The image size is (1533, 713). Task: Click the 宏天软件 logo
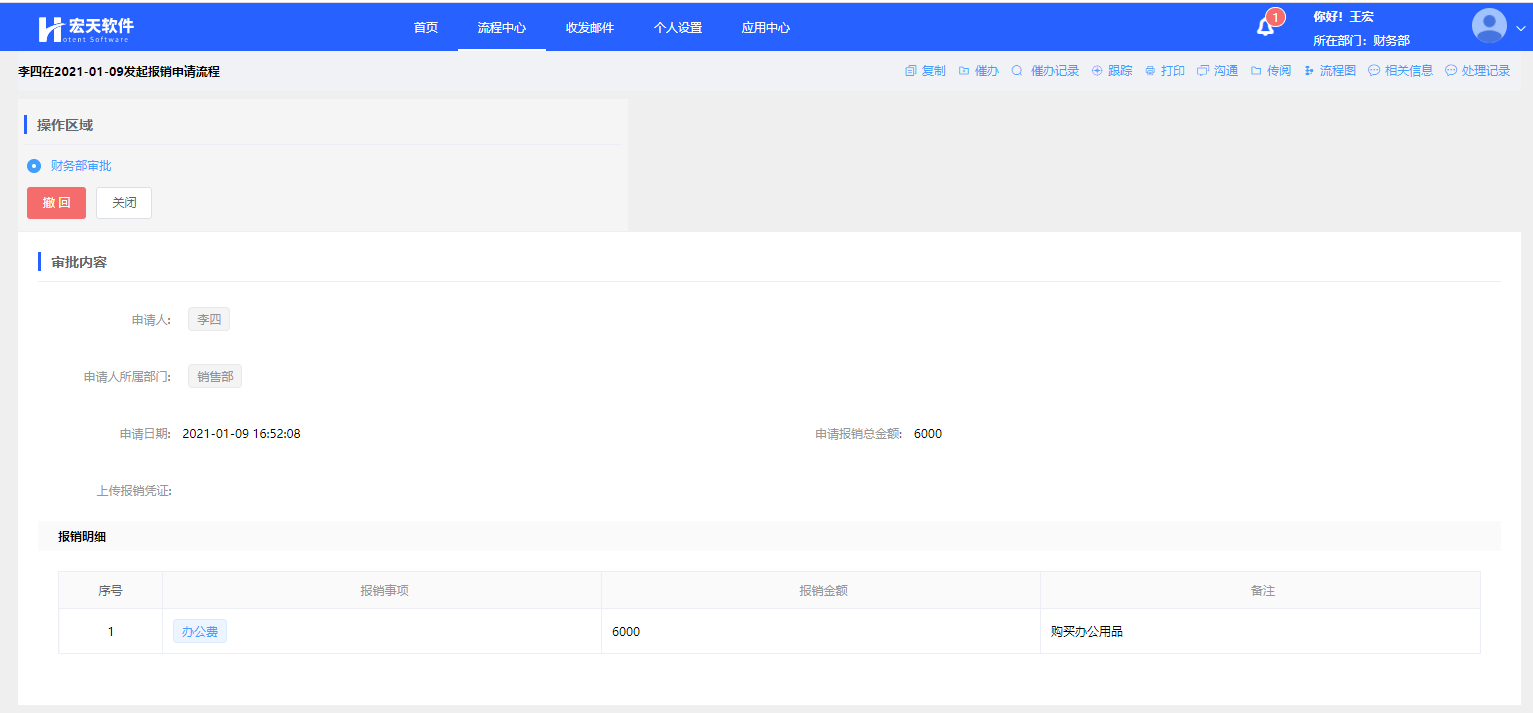(x=85, y=28)
